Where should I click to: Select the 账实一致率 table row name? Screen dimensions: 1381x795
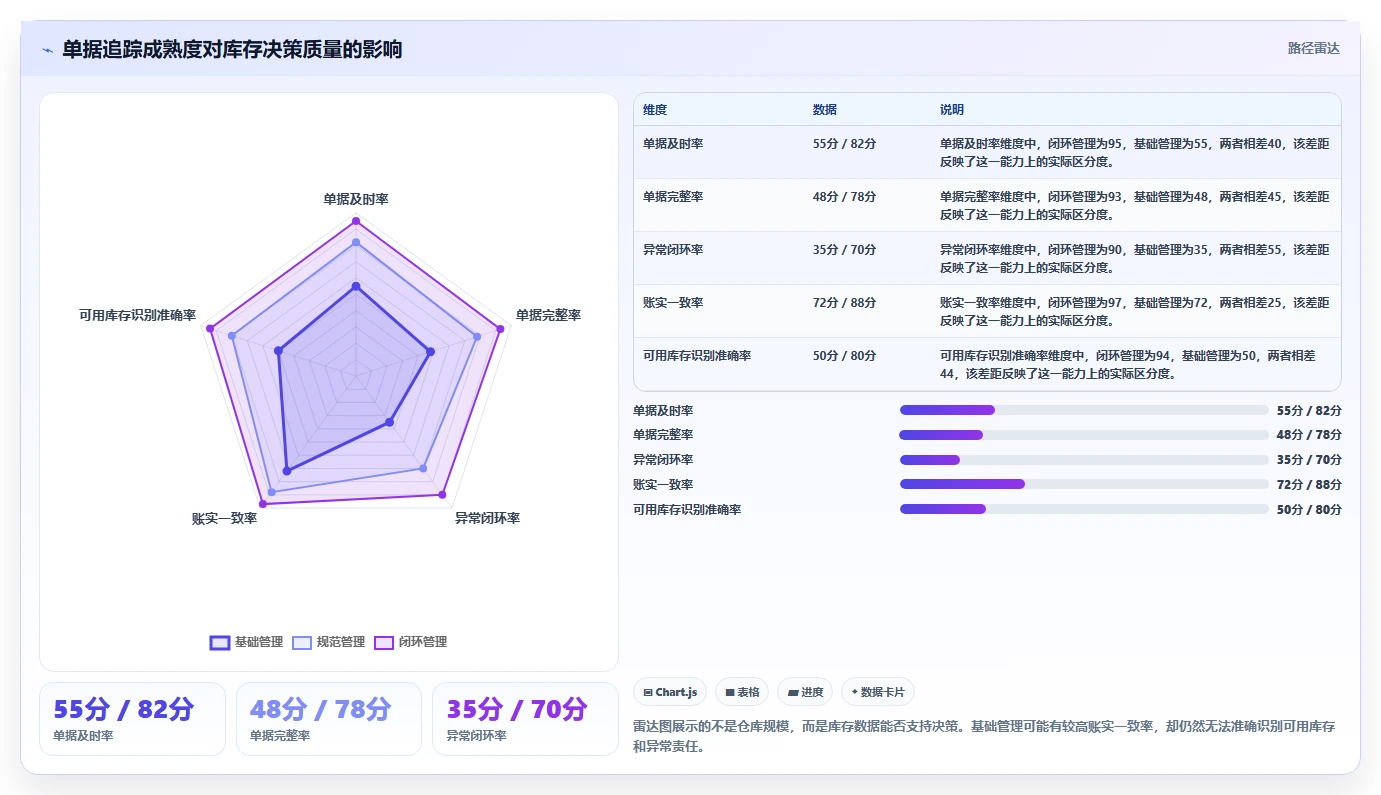pos(673,303)
